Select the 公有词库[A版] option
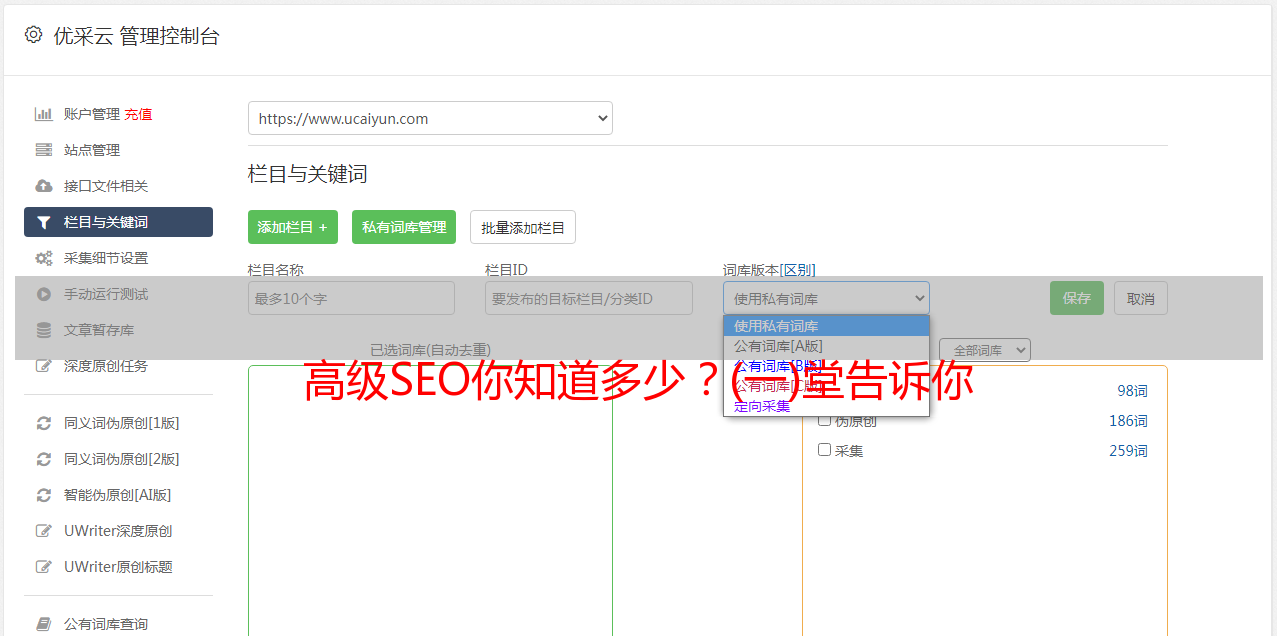Image resolution: width=1277 pixels, height=636 pixels. [x=826, y=346]
